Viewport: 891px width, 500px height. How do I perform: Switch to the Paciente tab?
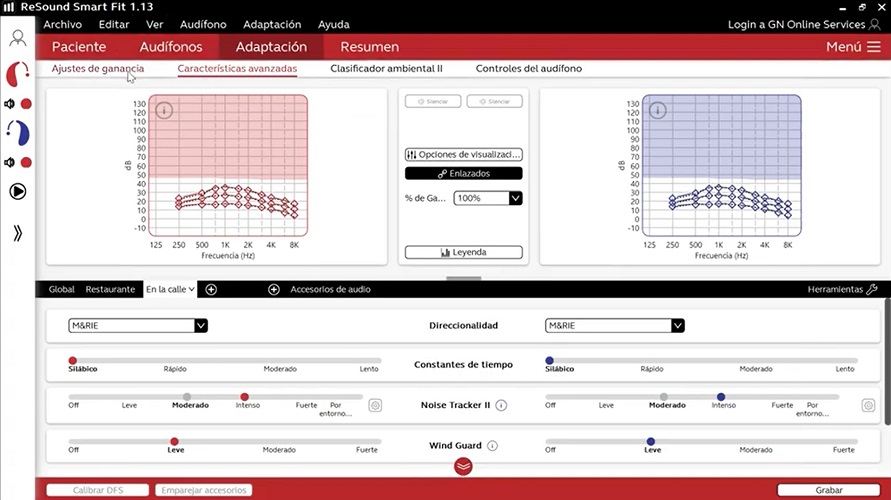click(79, 47)
